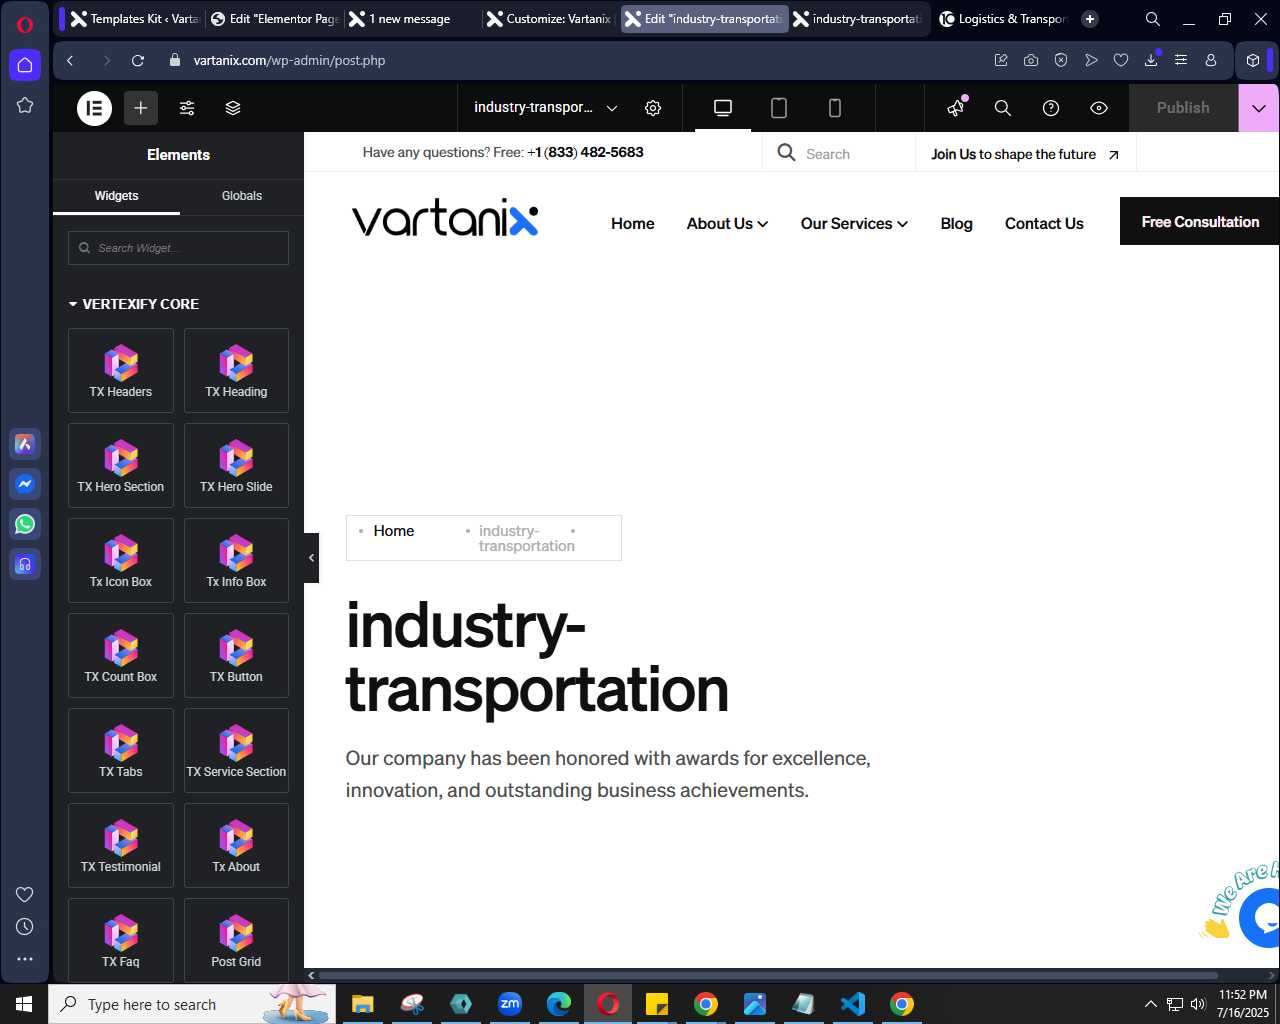Screen dimensions: 1280x1024
Task: Reload the page in browser
Action: (x=138, y=60)
